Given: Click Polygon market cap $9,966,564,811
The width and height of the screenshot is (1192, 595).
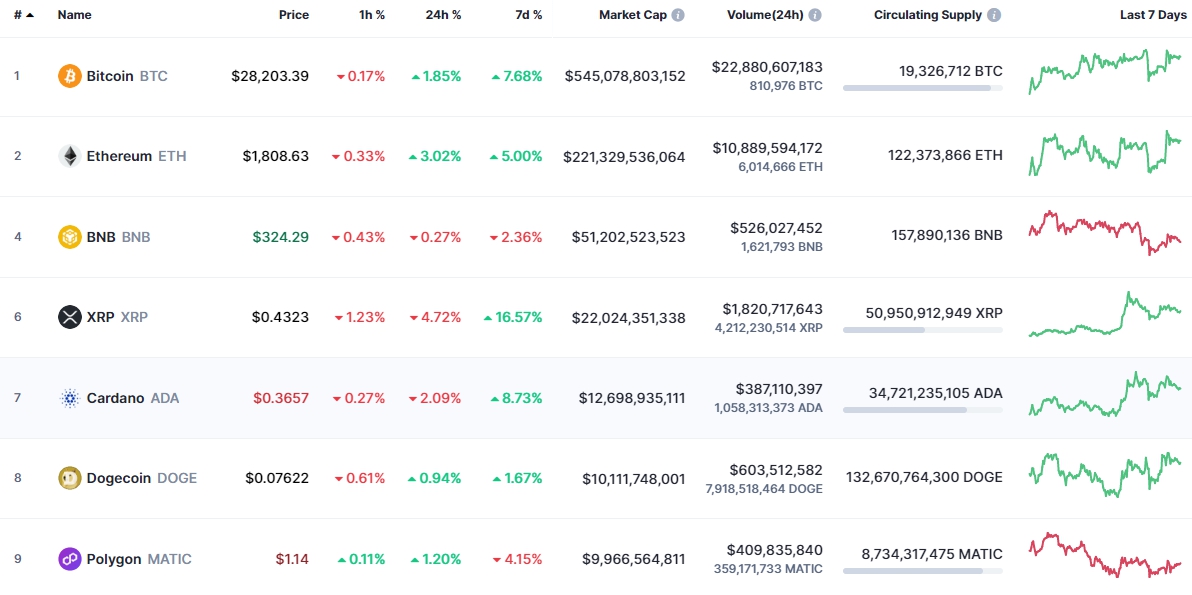Looking at the screenshot, I should tap(634, 559).
